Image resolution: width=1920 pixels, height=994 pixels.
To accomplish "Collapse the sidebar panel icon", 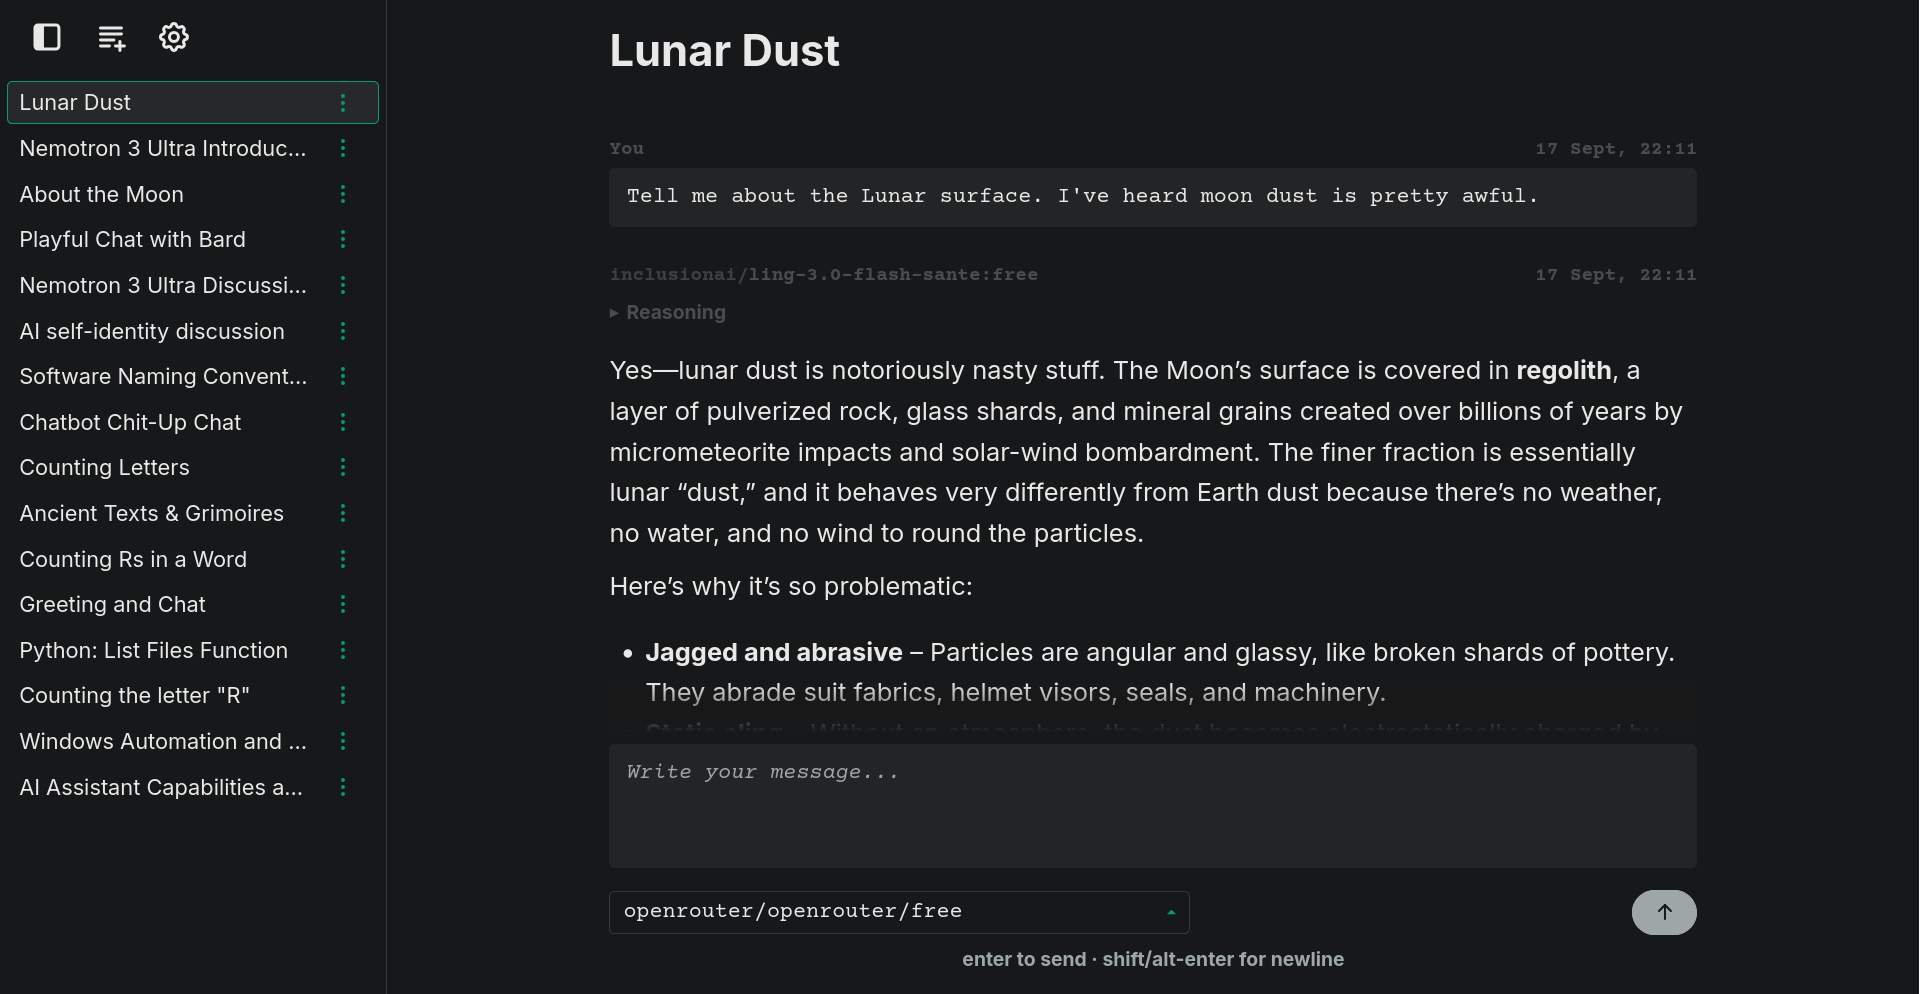I will click(x=47, y=37).
